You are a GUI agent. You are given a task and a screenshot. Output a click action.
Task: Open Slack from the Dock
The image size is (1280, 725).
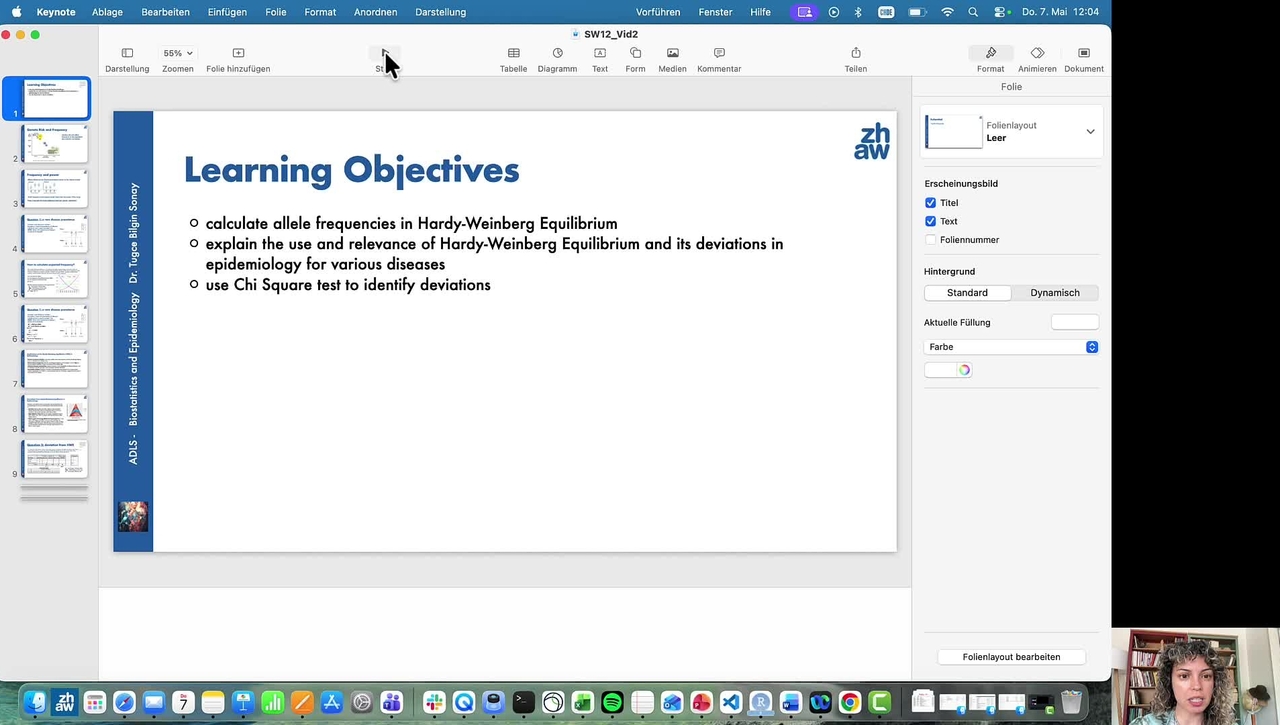pos(434,703)
